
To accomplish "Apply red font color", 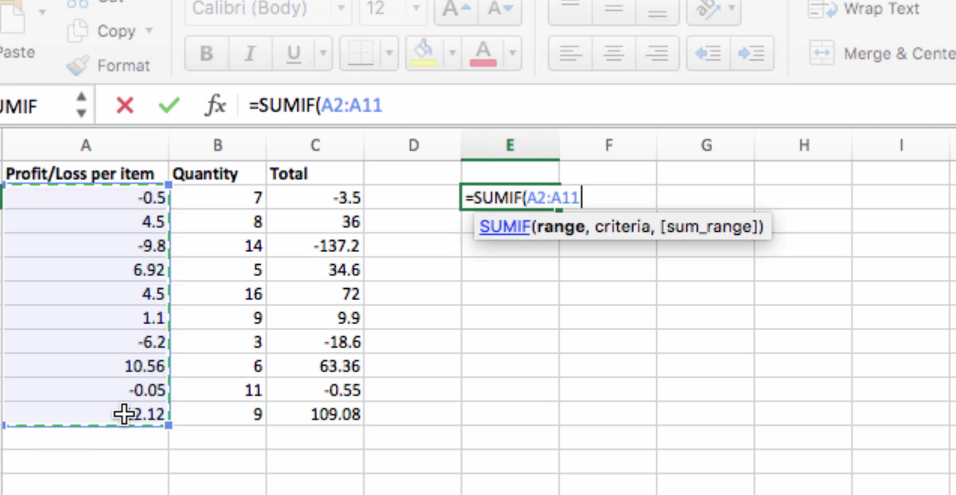I will click(x=483, y=54).
